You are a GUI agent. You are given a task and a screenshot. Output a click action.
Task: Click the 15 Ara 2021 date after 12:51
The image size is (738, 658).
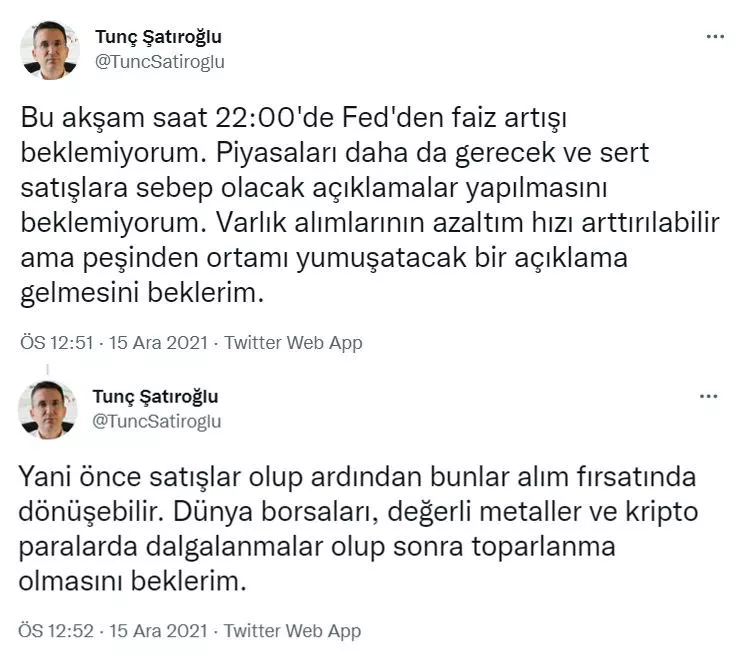pos(159,343)
